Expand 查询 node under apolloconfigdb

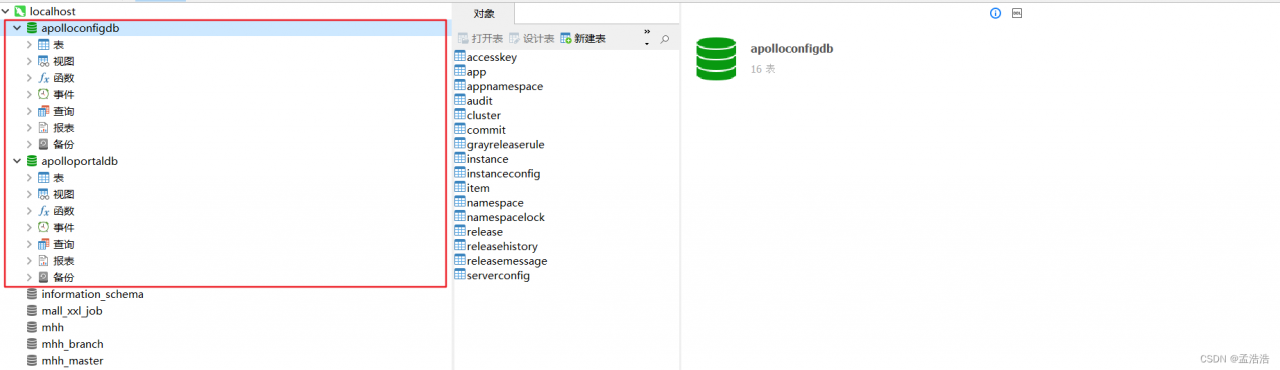click(29, 111)
